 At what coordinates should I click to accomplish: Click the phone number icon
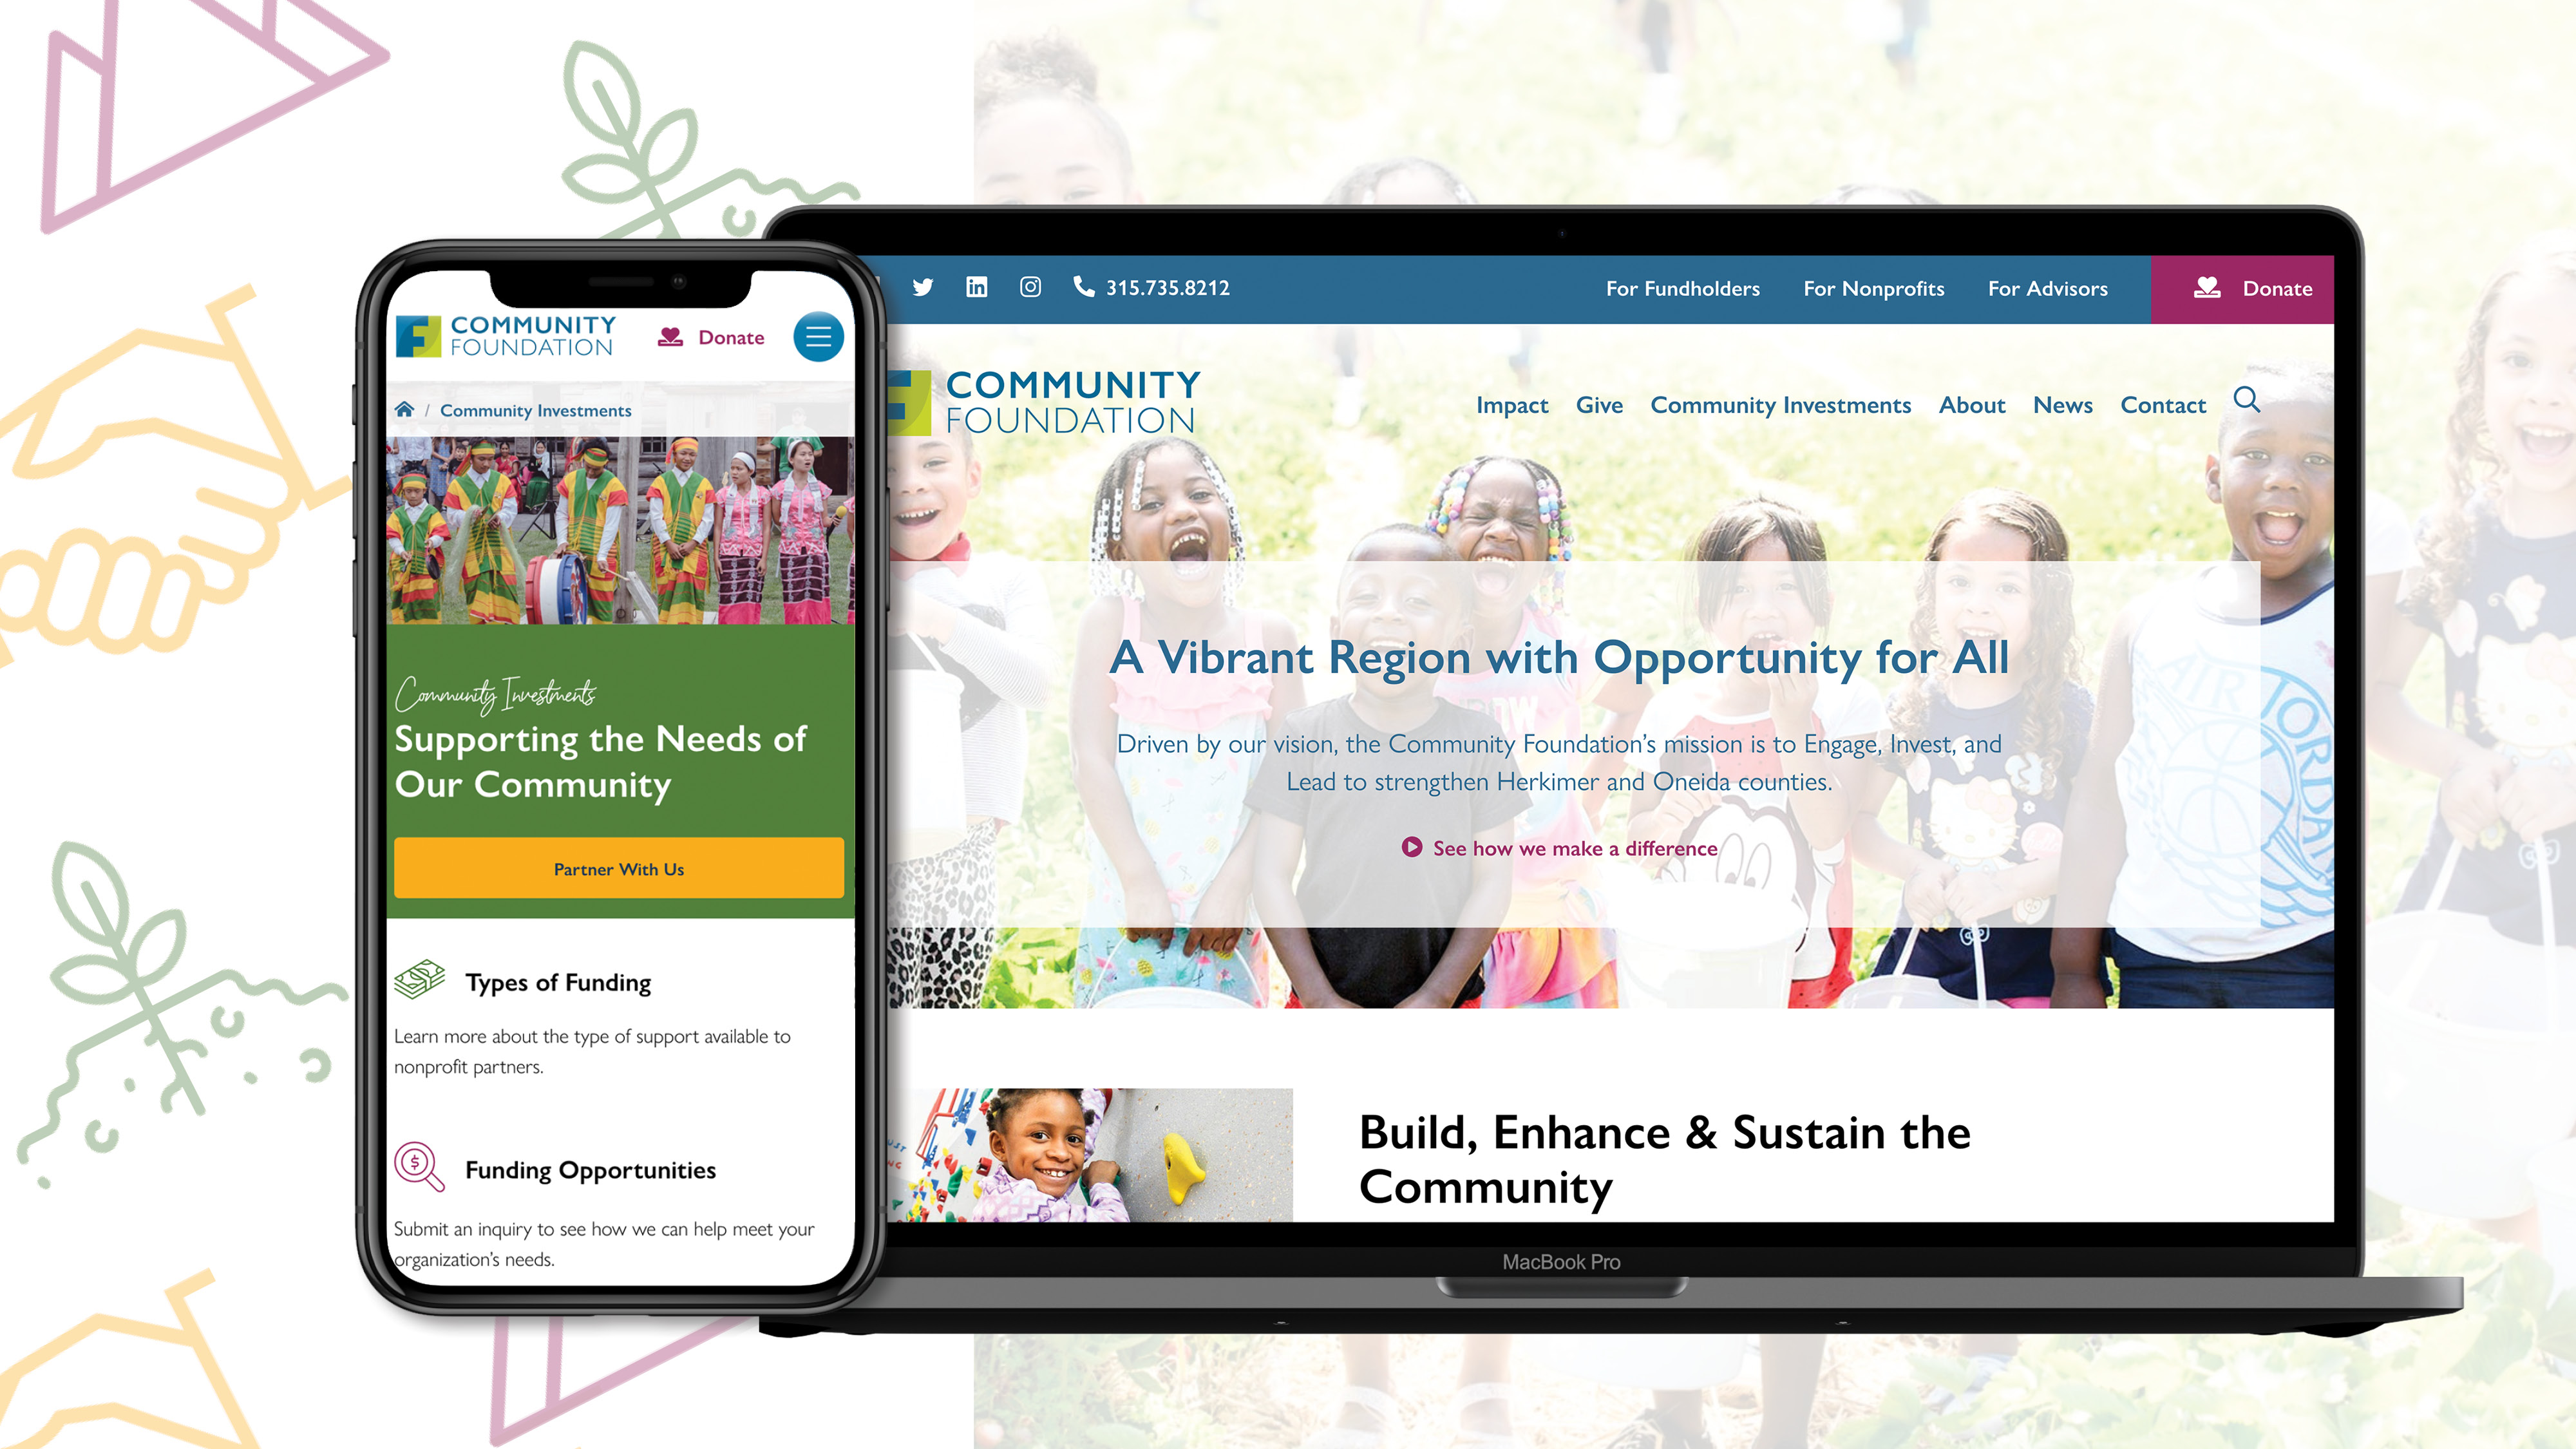tap(1081, 287)
